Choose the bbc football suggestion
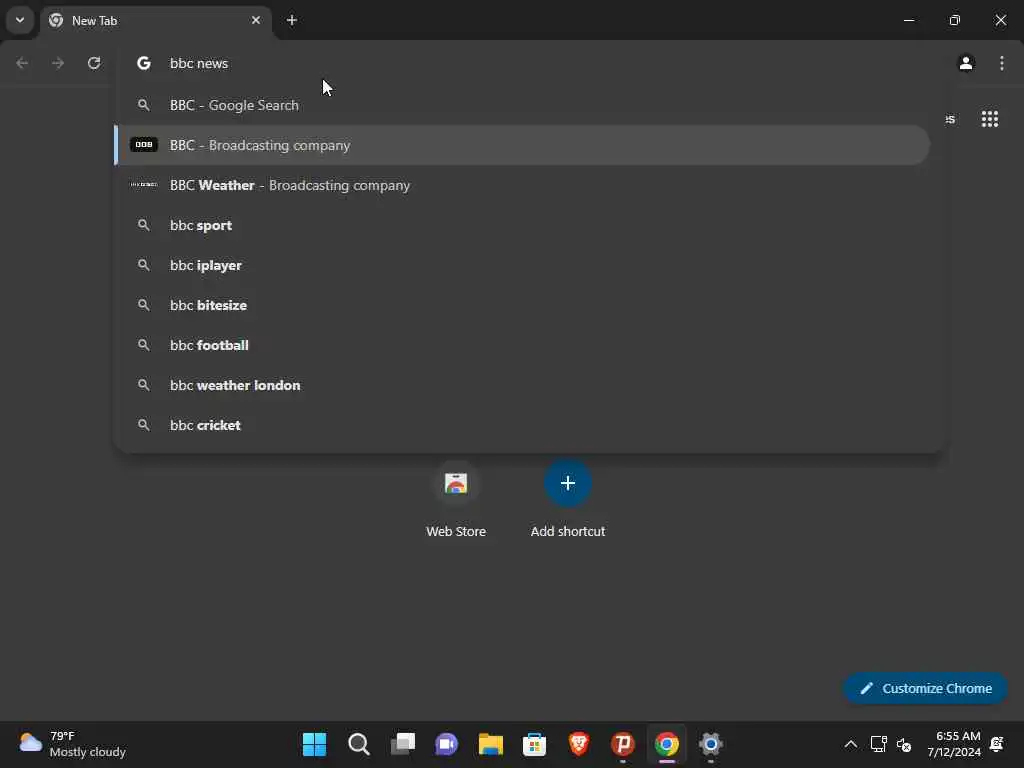 [522, 345]
